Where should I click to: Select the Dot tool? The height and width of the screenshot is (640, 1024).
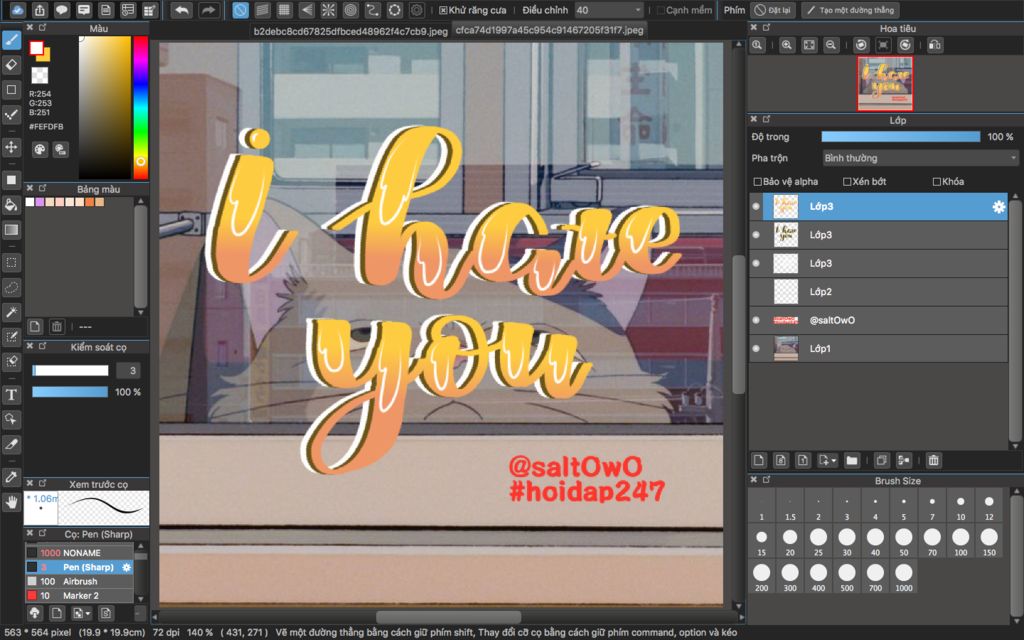[x=11, y=115]
